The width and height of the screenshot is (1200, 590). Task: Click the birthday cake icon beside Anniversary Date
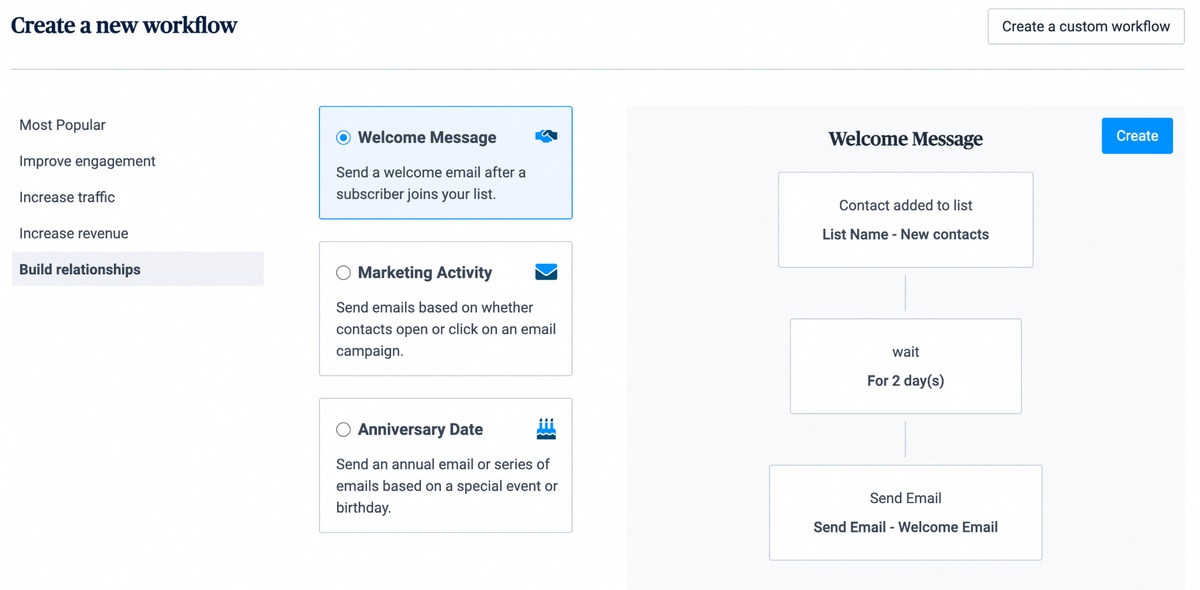(546, 428)
